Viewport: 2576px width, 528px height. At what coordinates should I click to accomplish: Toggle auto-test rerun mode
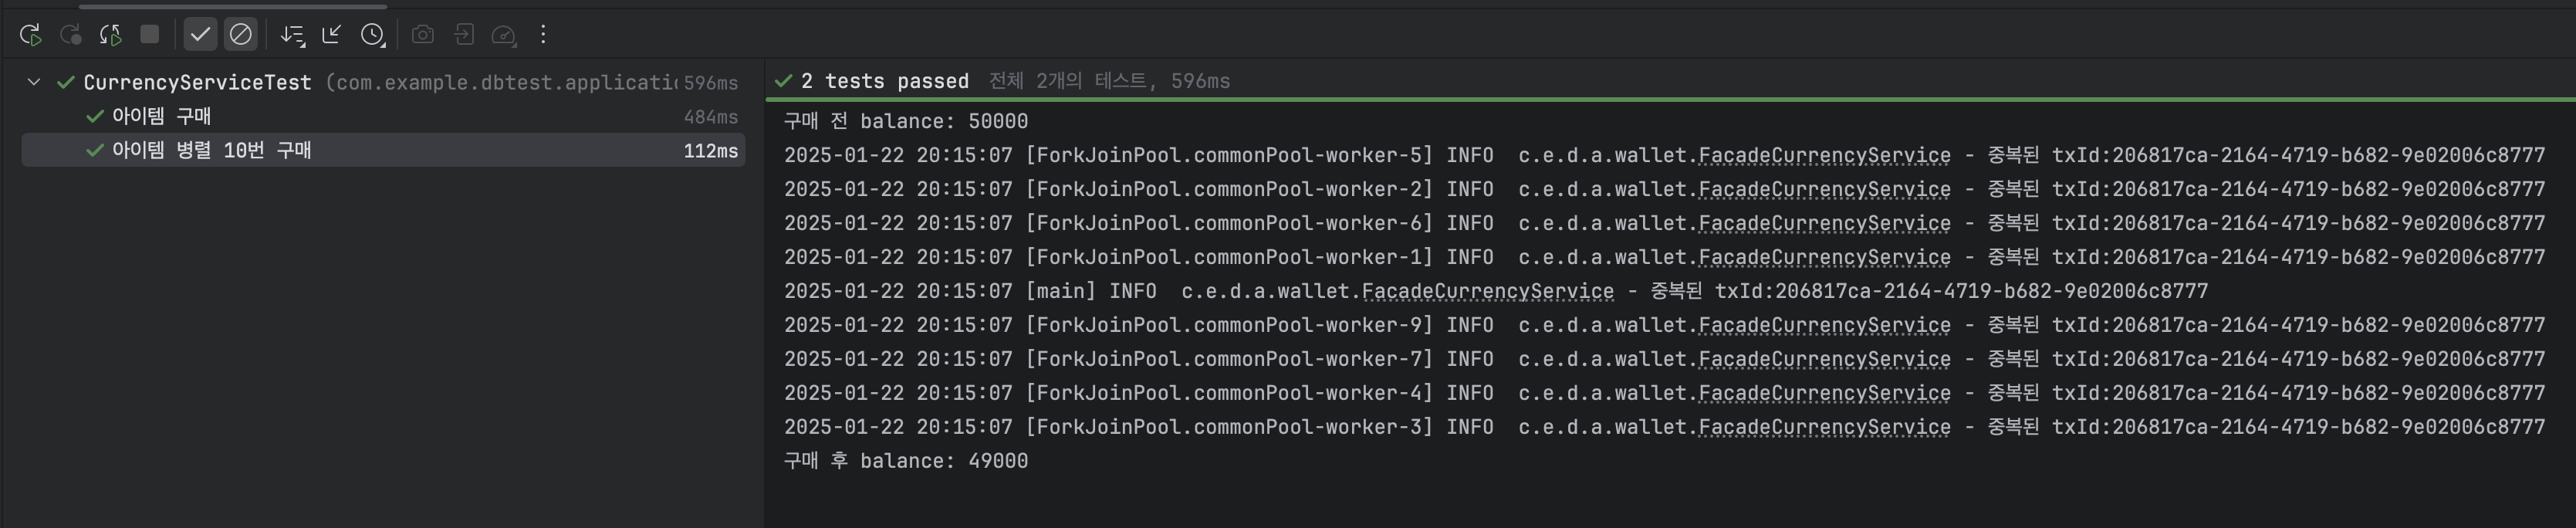point(110,35)
